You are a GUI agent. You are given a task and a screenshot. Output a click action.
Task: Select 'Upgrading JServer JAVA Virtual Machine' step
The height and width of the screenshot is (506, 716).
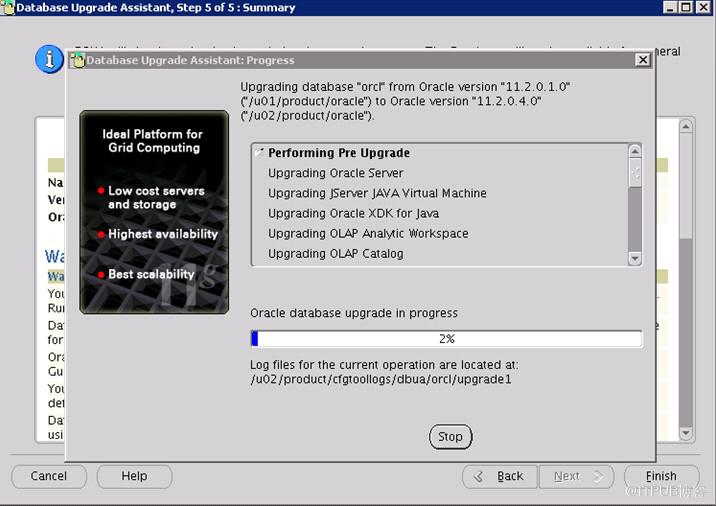[377, 193]
